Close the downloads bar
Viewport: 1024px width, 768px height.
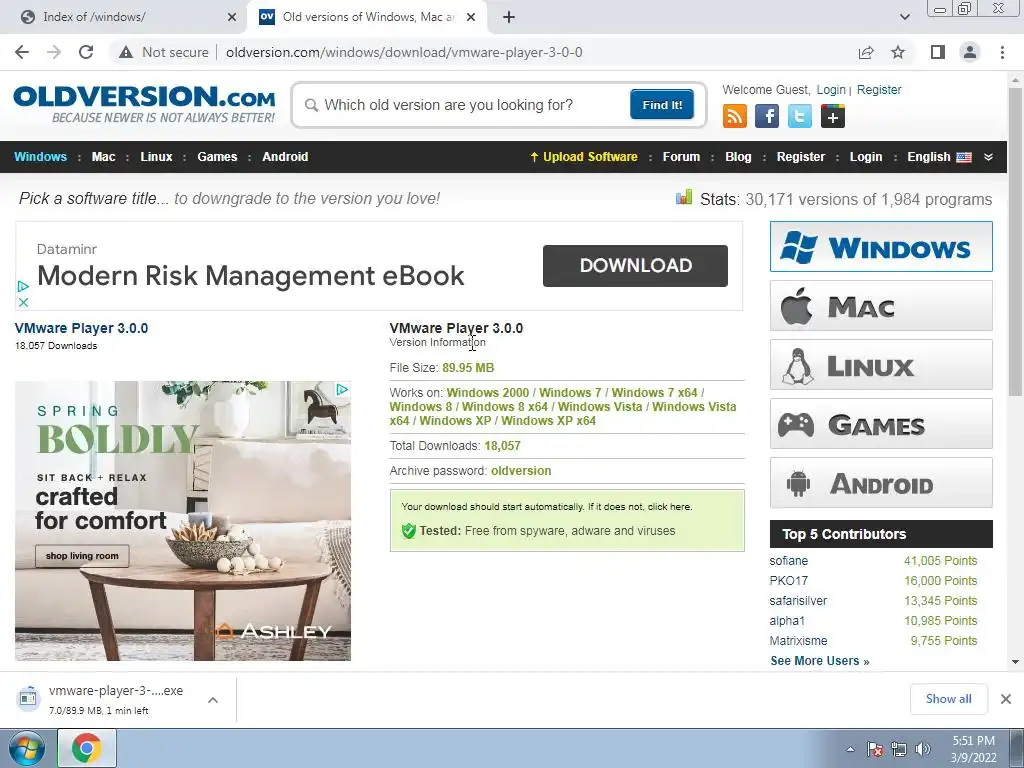coord(1006,699)
